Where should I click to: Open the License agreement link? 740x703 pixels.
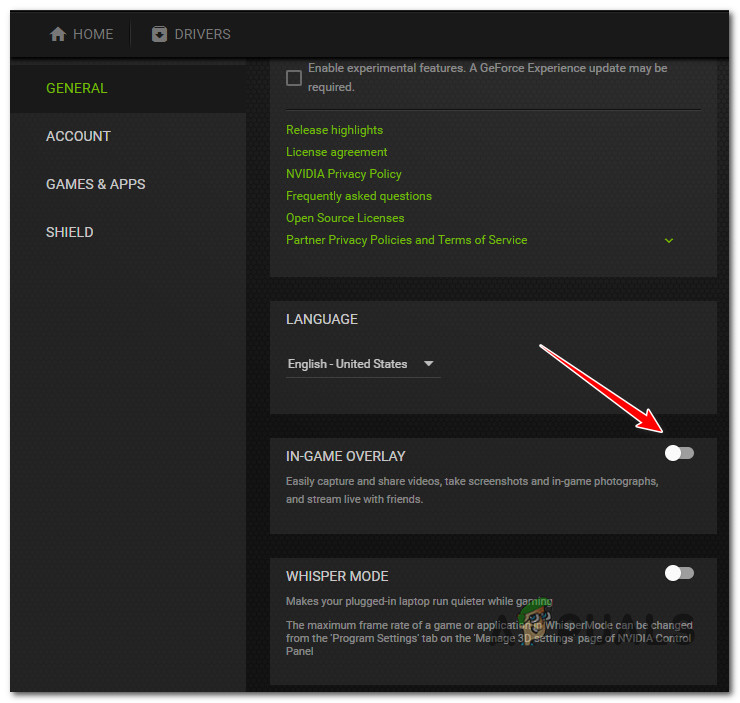click(336, 152)
